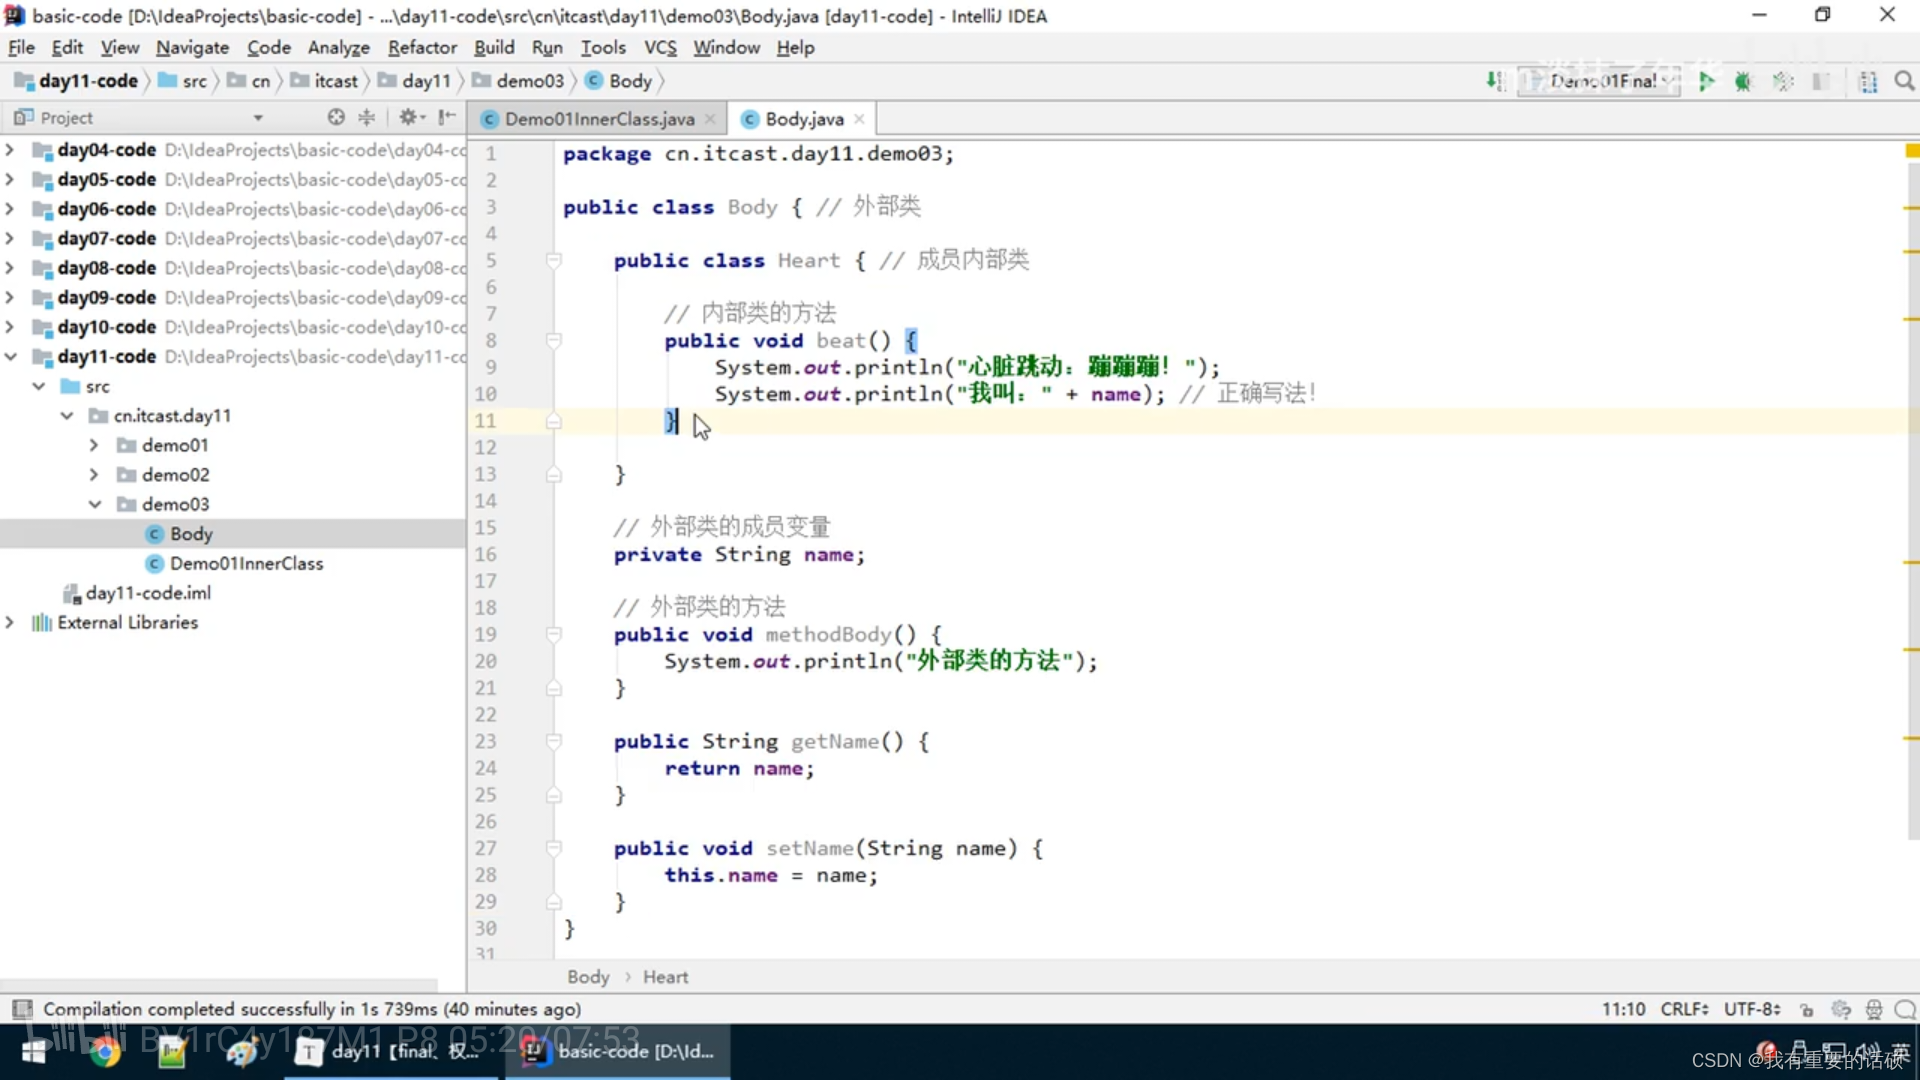Click the warning indicator square atop the editor
The width and height of the screenshot is (1920, 1080).
click(1911, 151)
